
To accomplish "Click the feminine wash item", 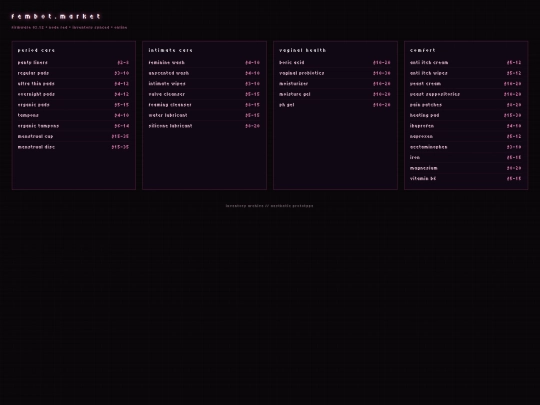I will (x=204, y=63).
